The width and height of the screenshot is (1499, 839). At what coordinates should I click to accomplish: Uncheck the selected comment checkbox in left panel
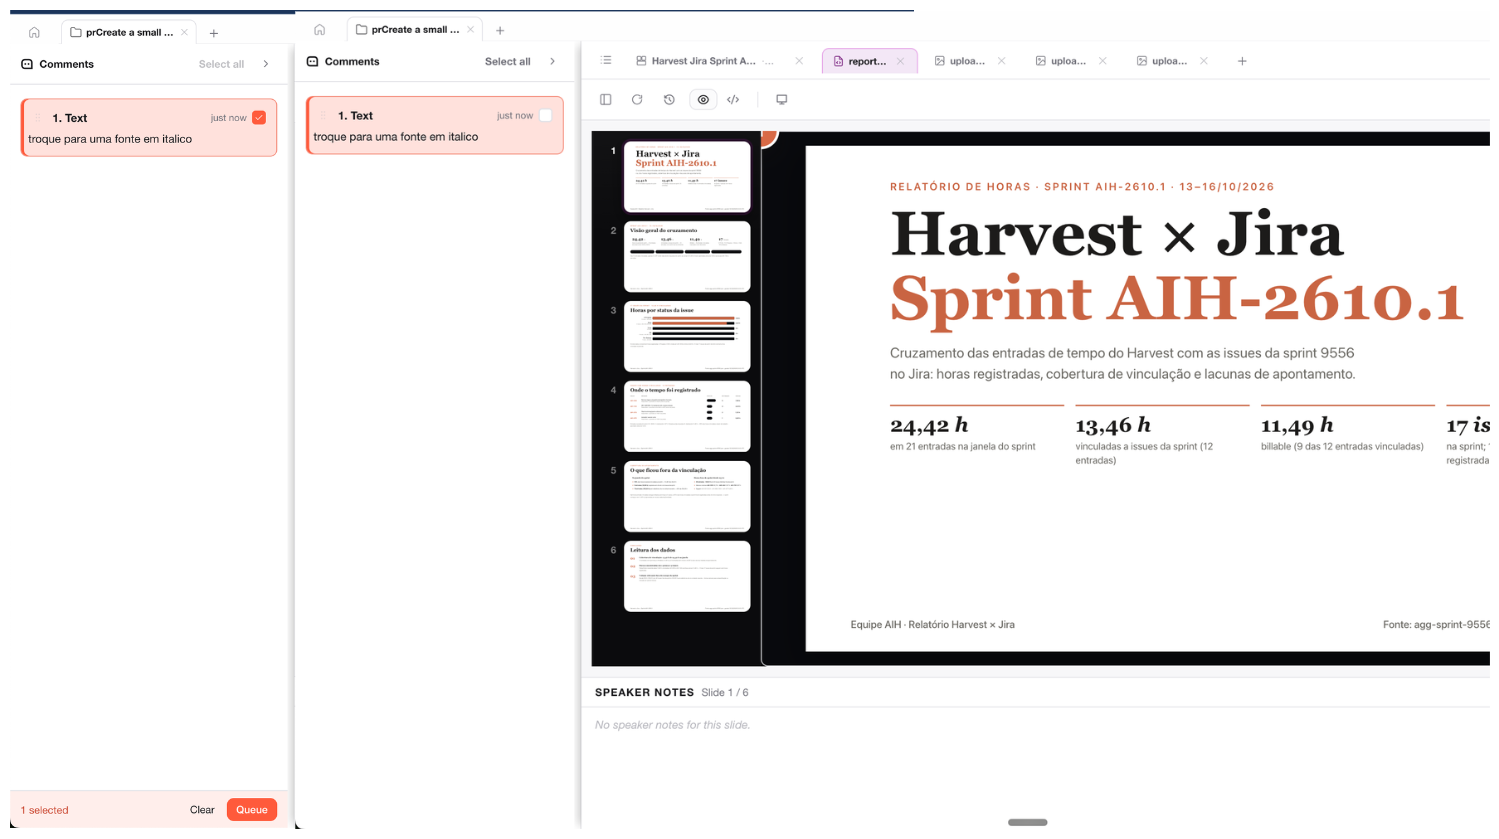259,118
